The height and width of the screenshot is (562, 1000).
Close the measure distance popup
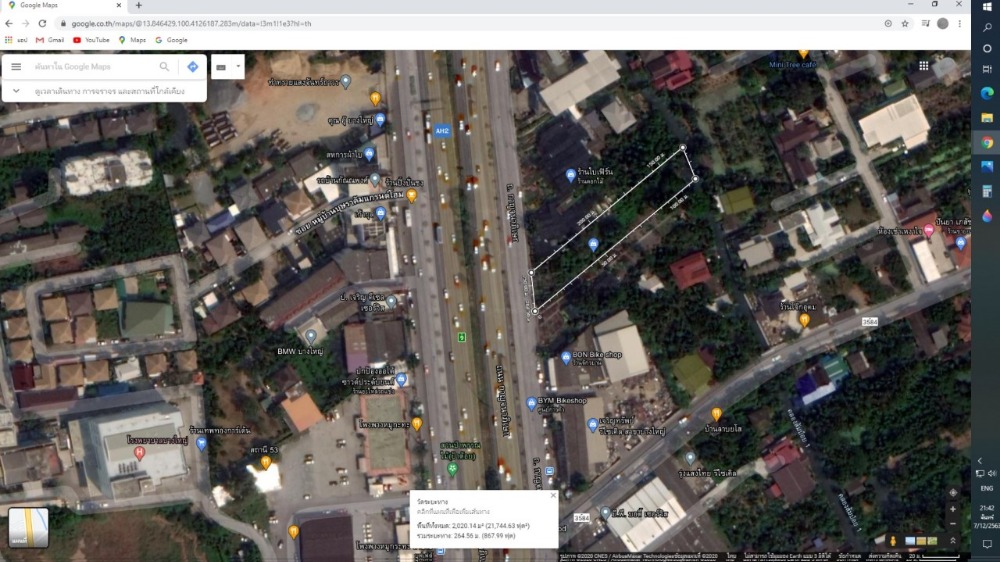coord(552,495)
